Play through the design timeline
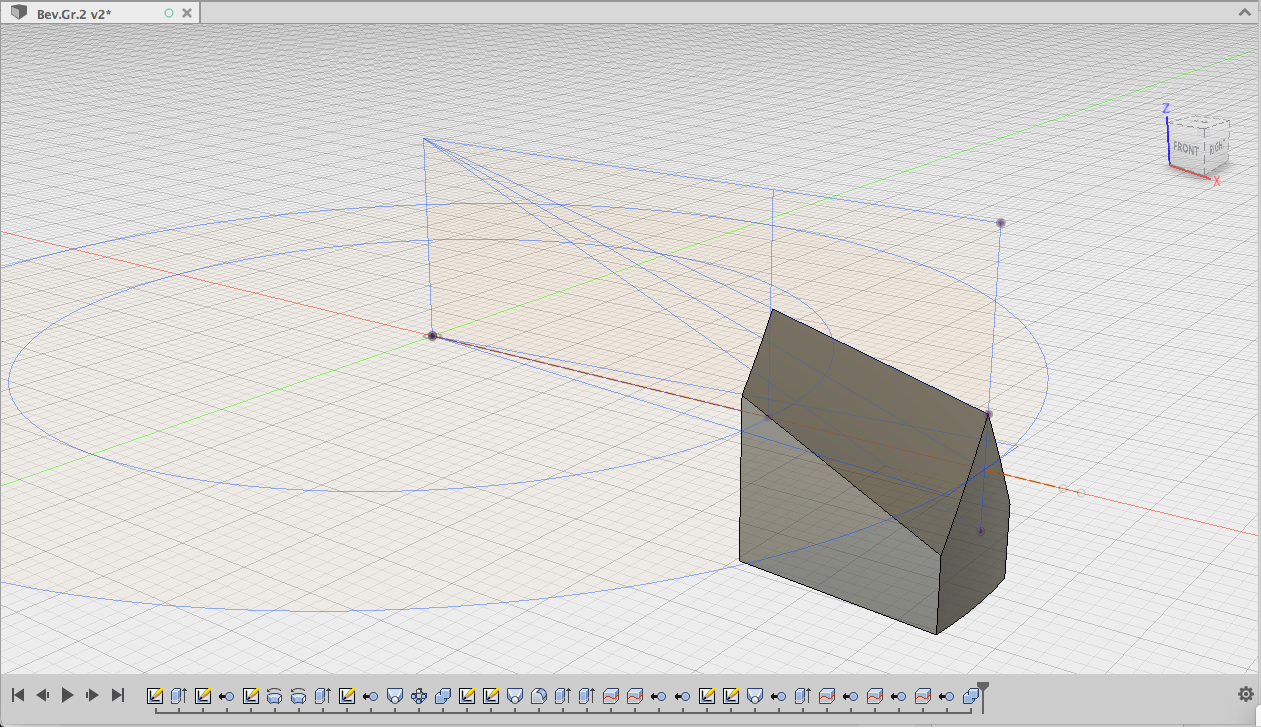This screenshot has width=1261, height=728. (67, 693)
